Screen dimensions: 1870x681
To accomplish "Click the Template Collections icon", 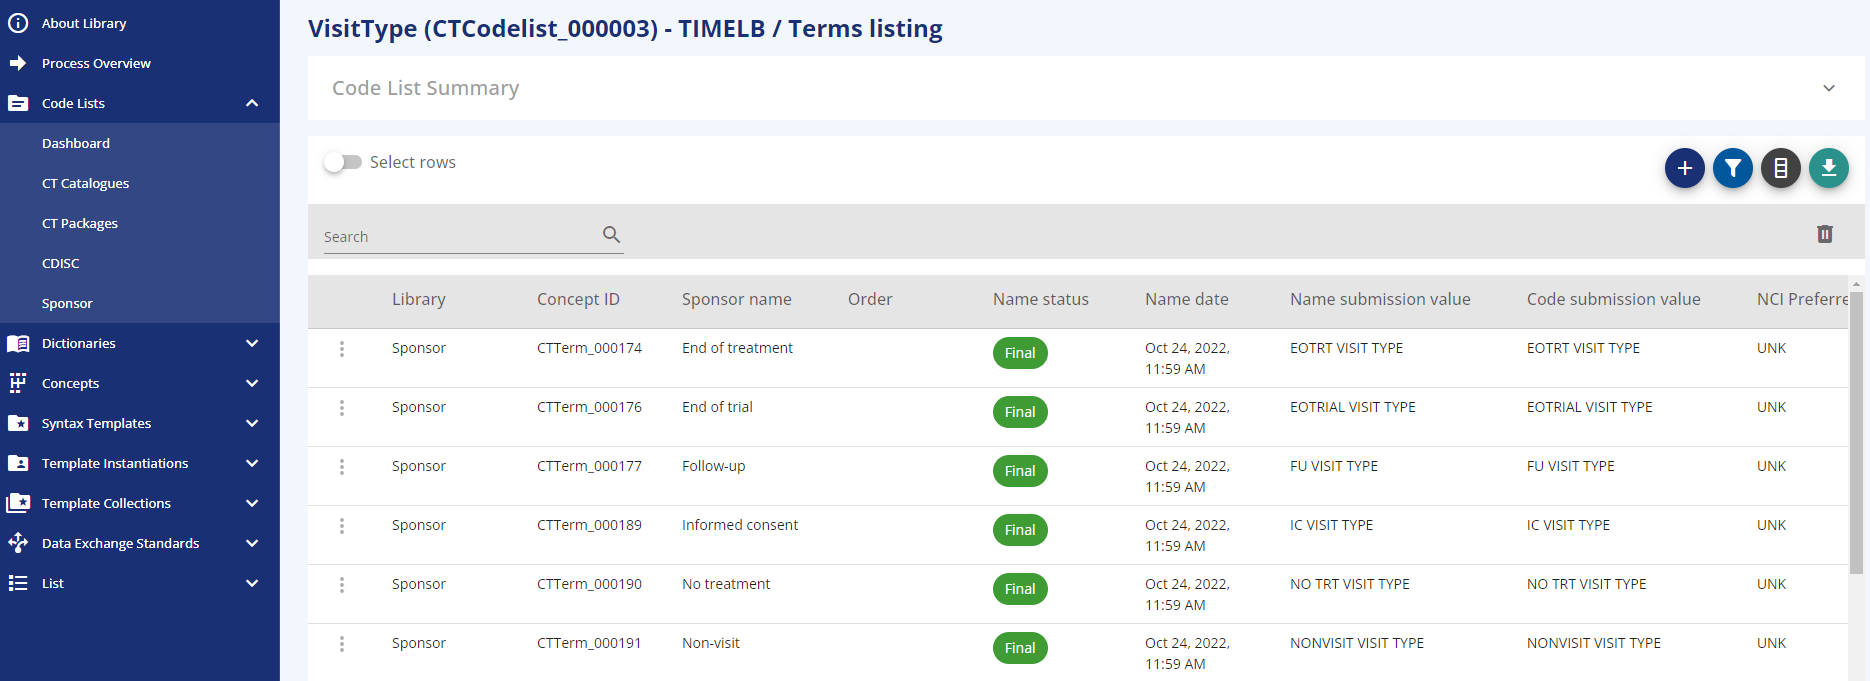I will [18, 503].
